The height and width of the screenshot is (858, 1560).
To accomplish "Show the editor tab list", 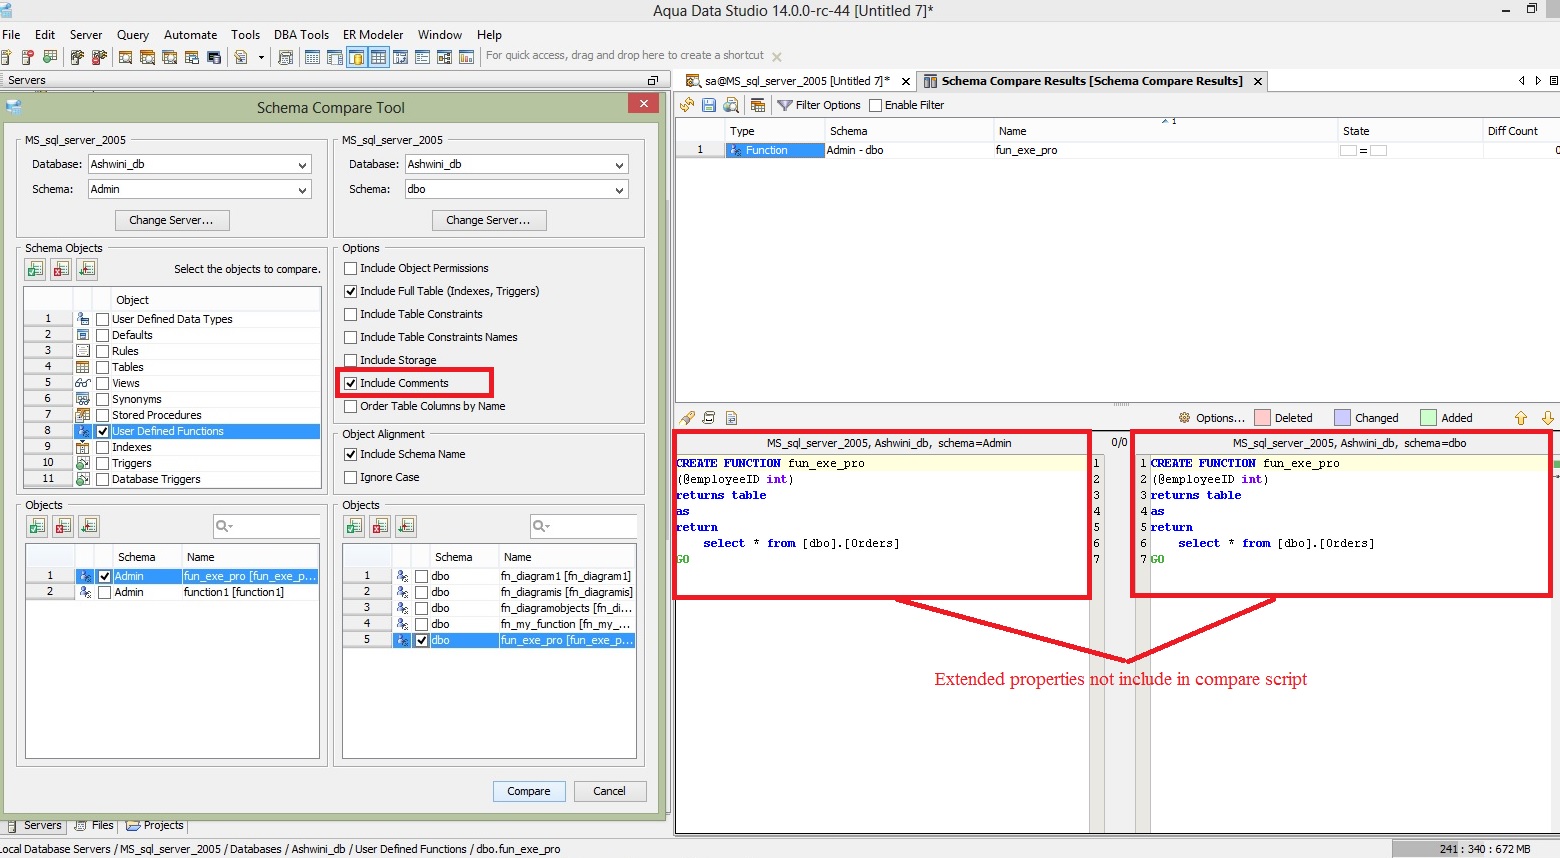I will [x=1553, y=80].
